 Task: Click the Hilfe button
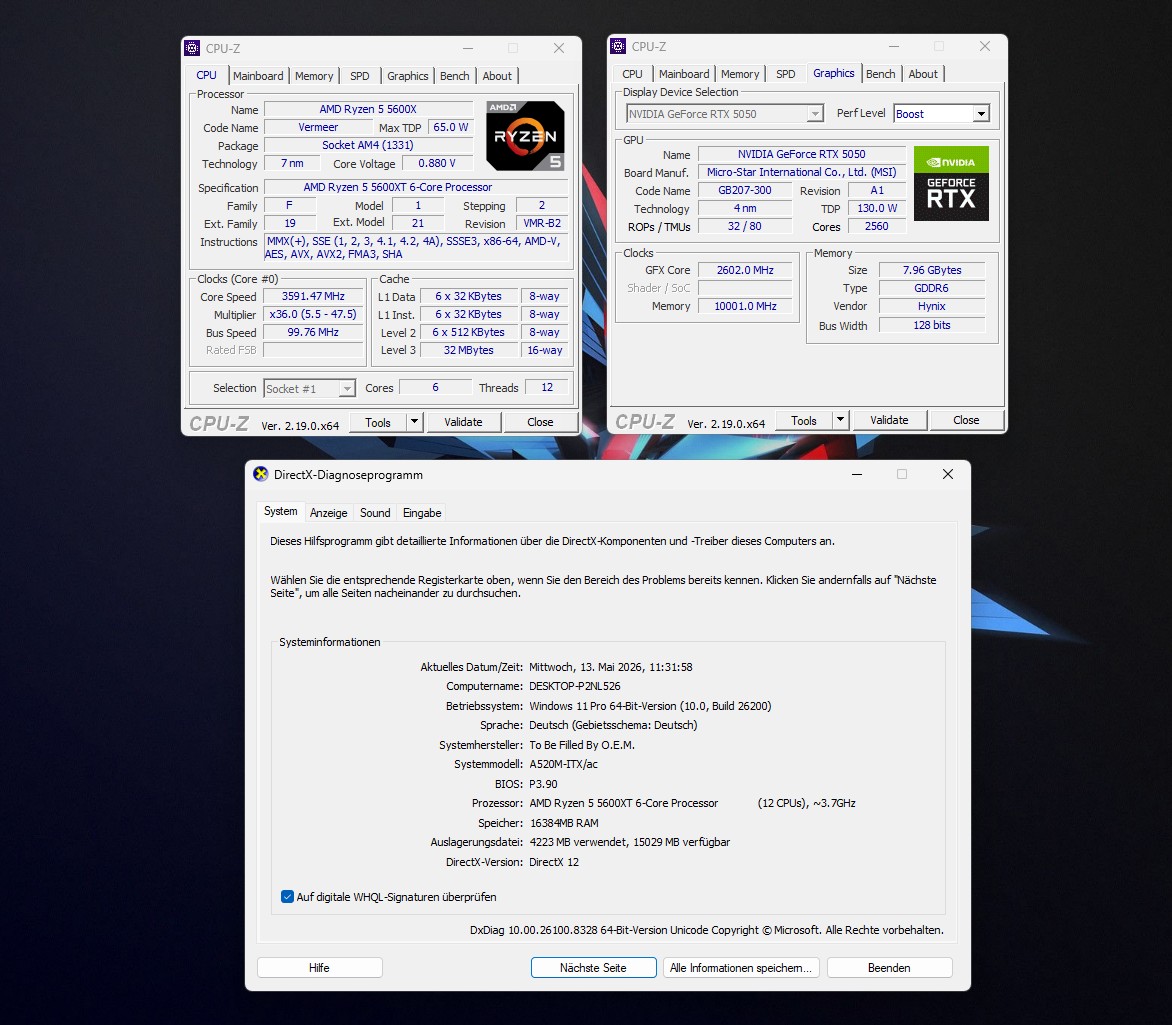tap(320, 967)
